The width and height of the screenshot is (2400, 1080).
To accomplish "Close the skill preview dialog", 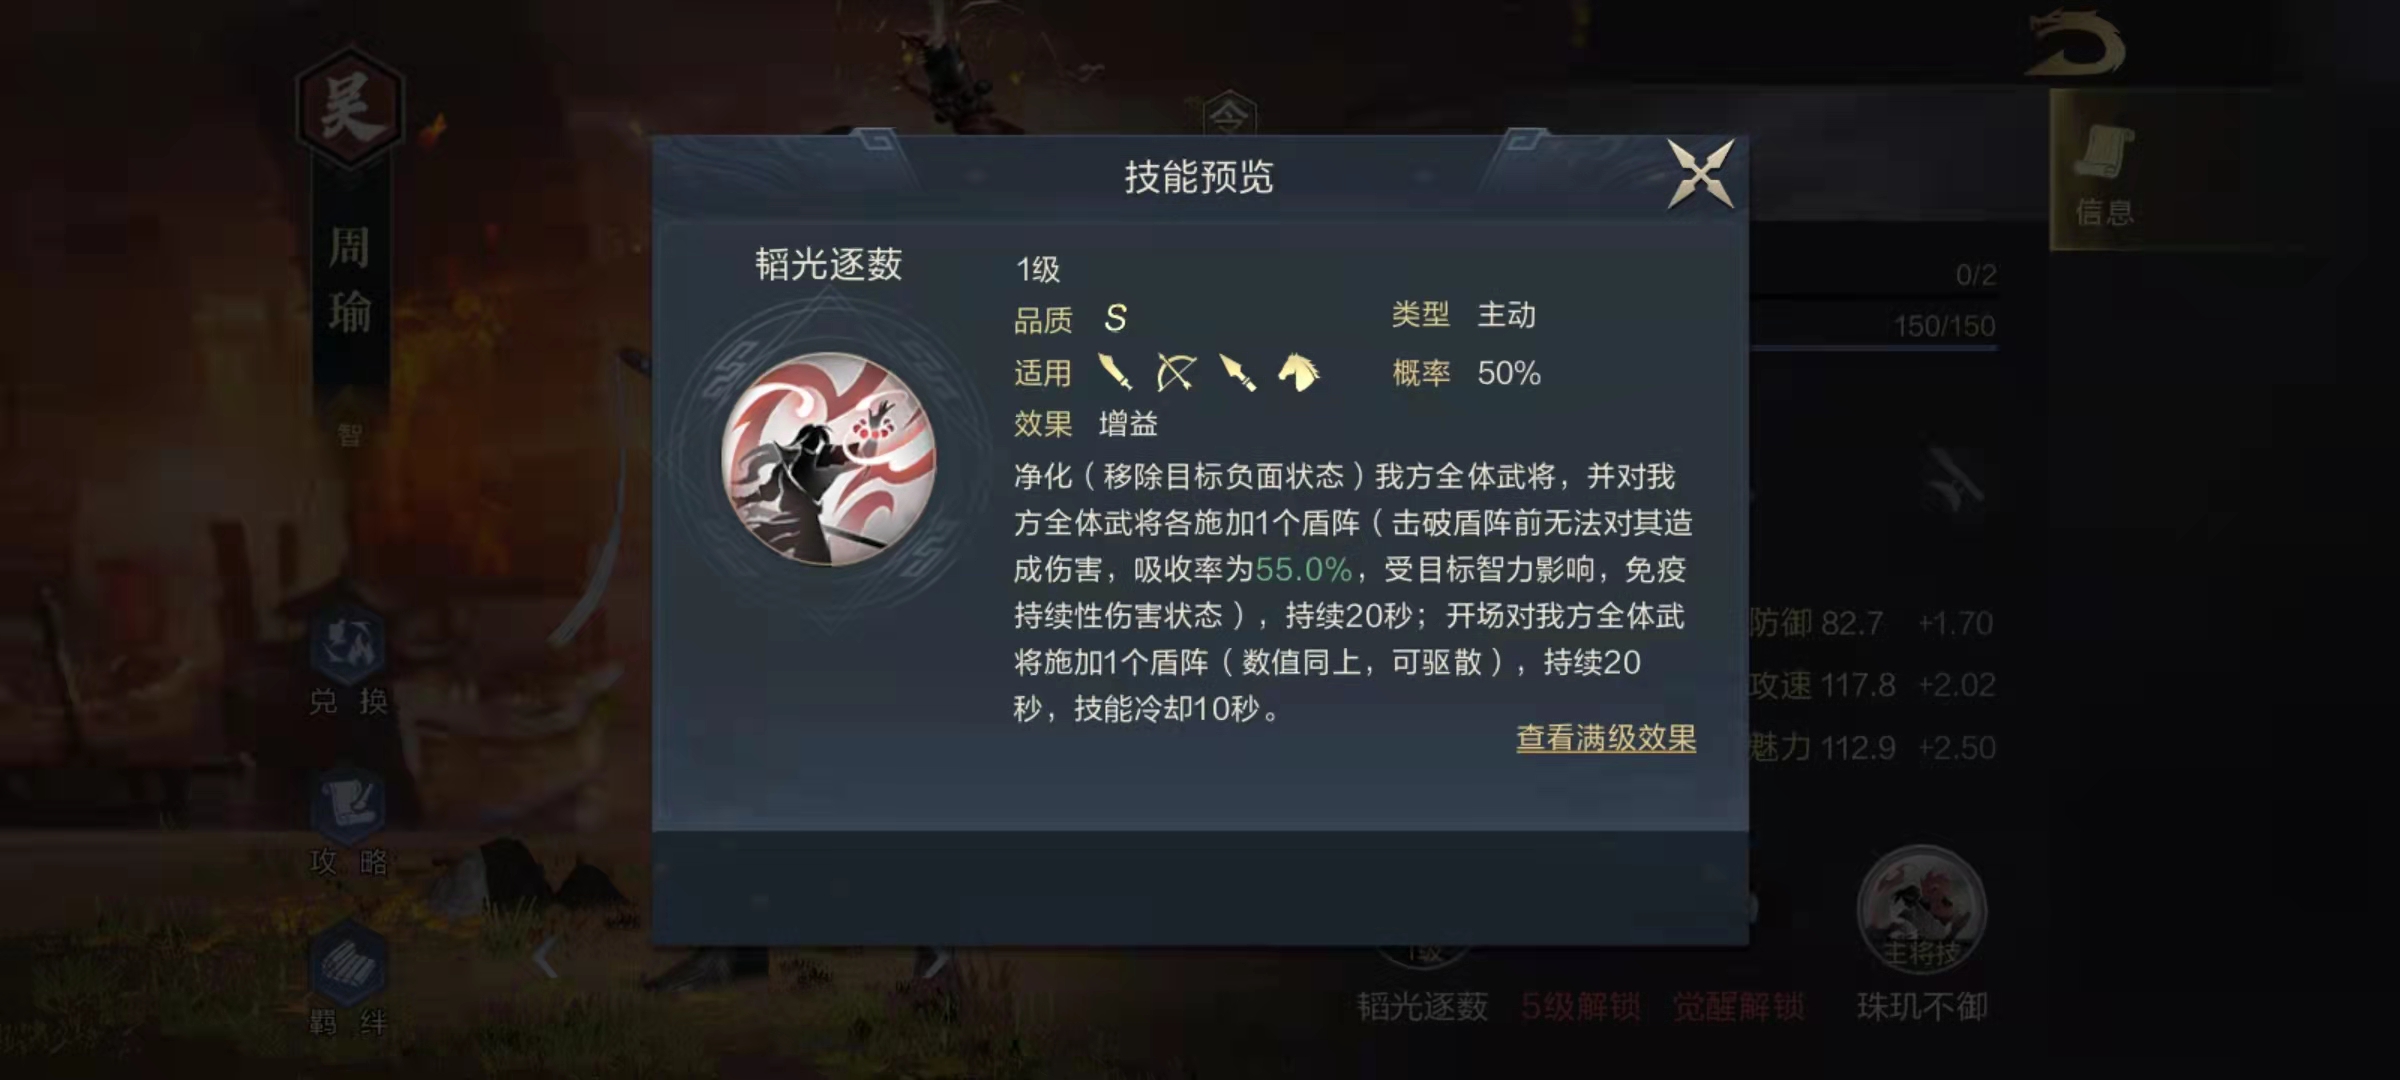I will point(1700,175).
